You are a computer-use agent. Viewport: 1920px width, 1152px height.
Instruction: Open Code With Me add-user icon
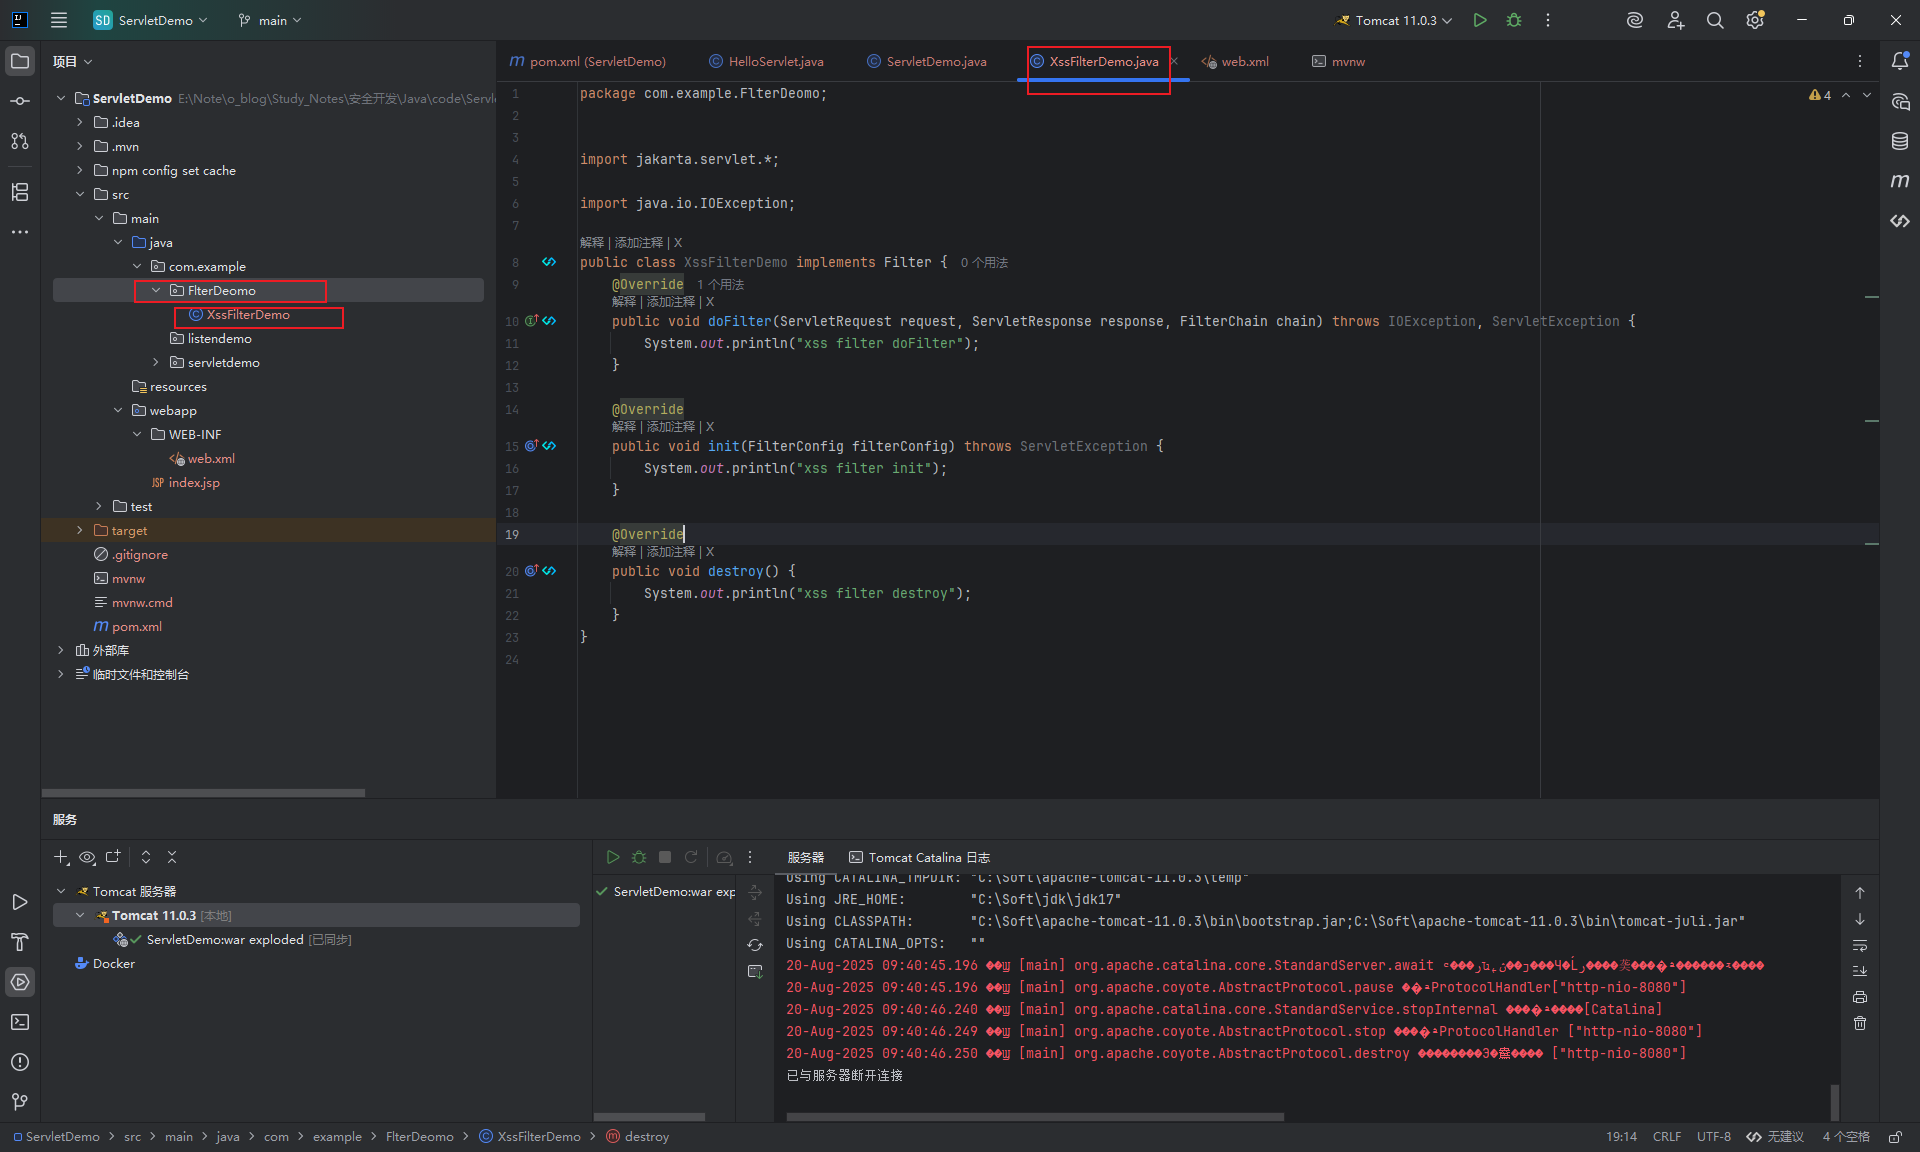pyautogui.click(x=1676, y=20)
